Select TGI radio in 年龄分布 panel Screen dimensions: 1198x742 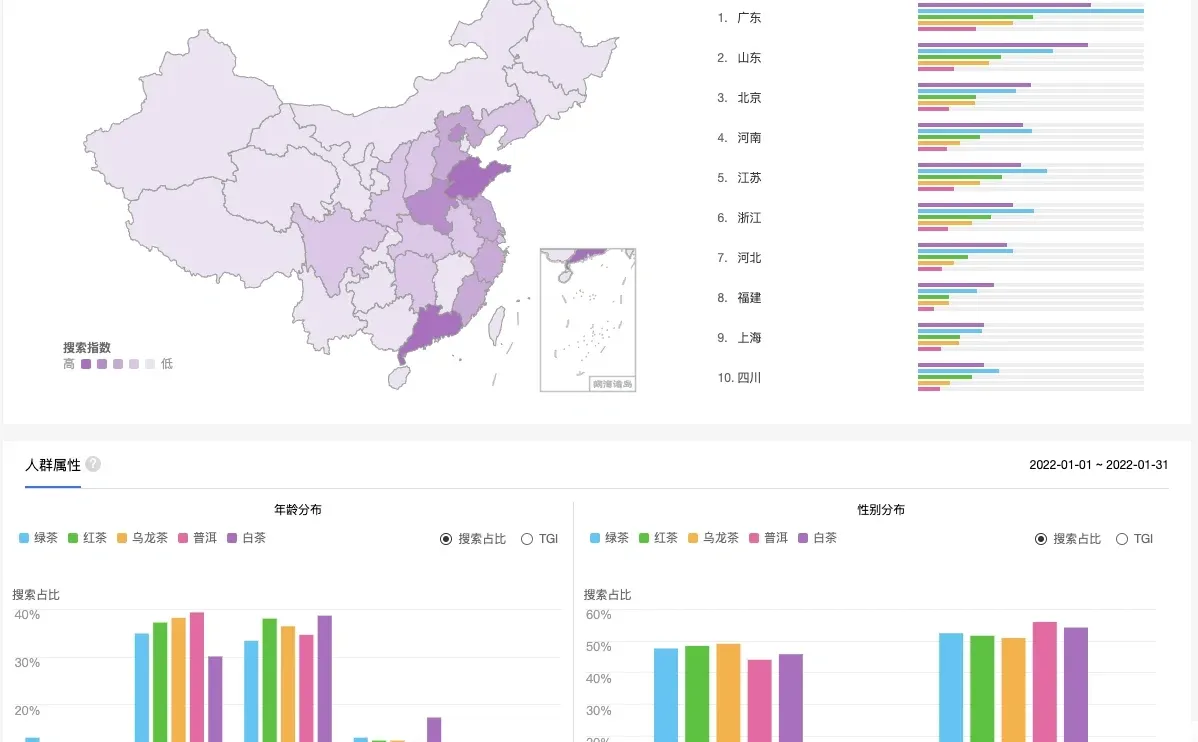tap(526, 539)
